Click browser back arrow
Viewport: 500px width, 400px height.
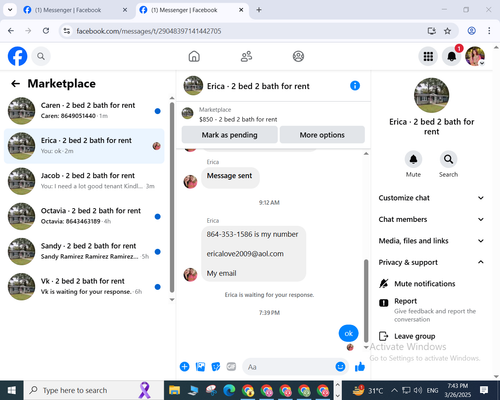point(11,31)
